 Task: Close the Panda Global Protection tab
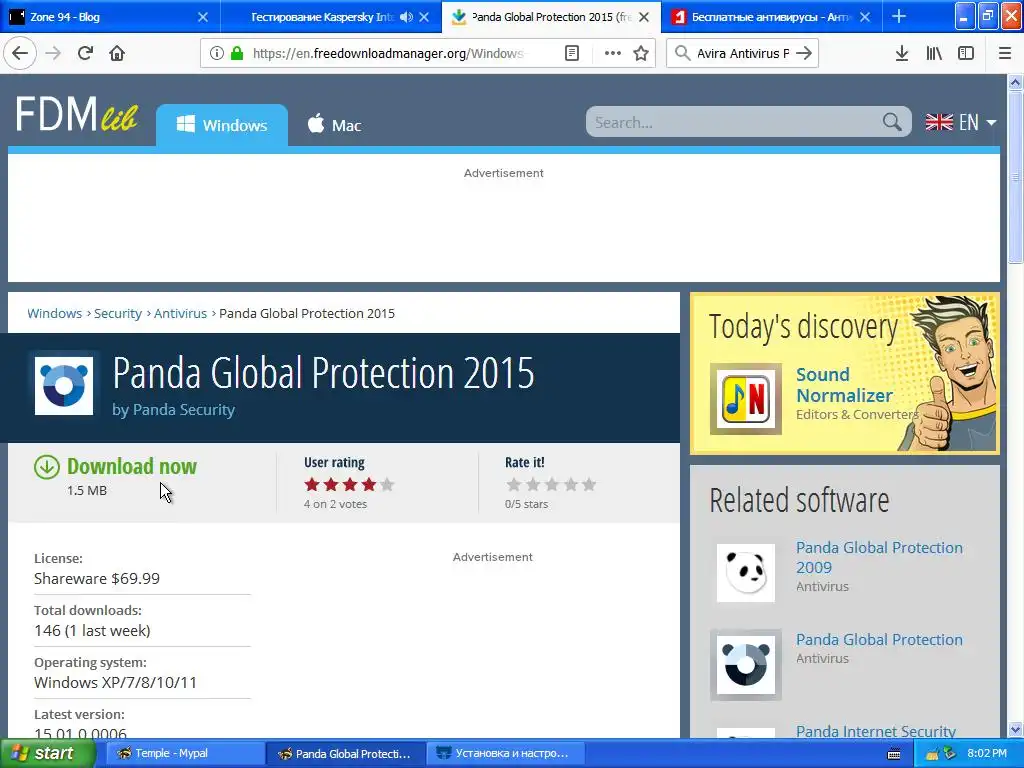point(644,17)
